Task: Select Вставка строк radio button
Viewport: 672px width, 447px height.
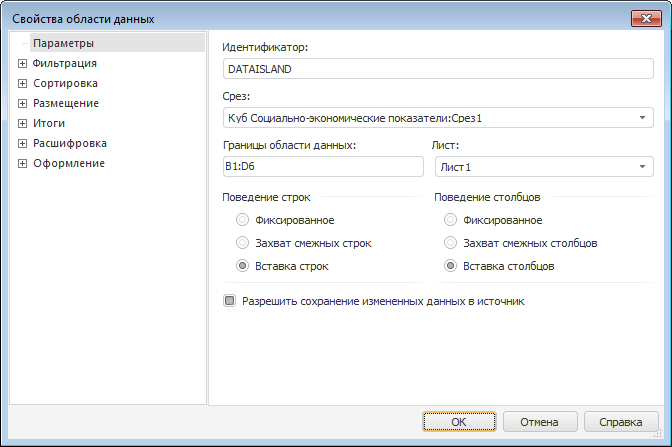Action: point(242,266)
